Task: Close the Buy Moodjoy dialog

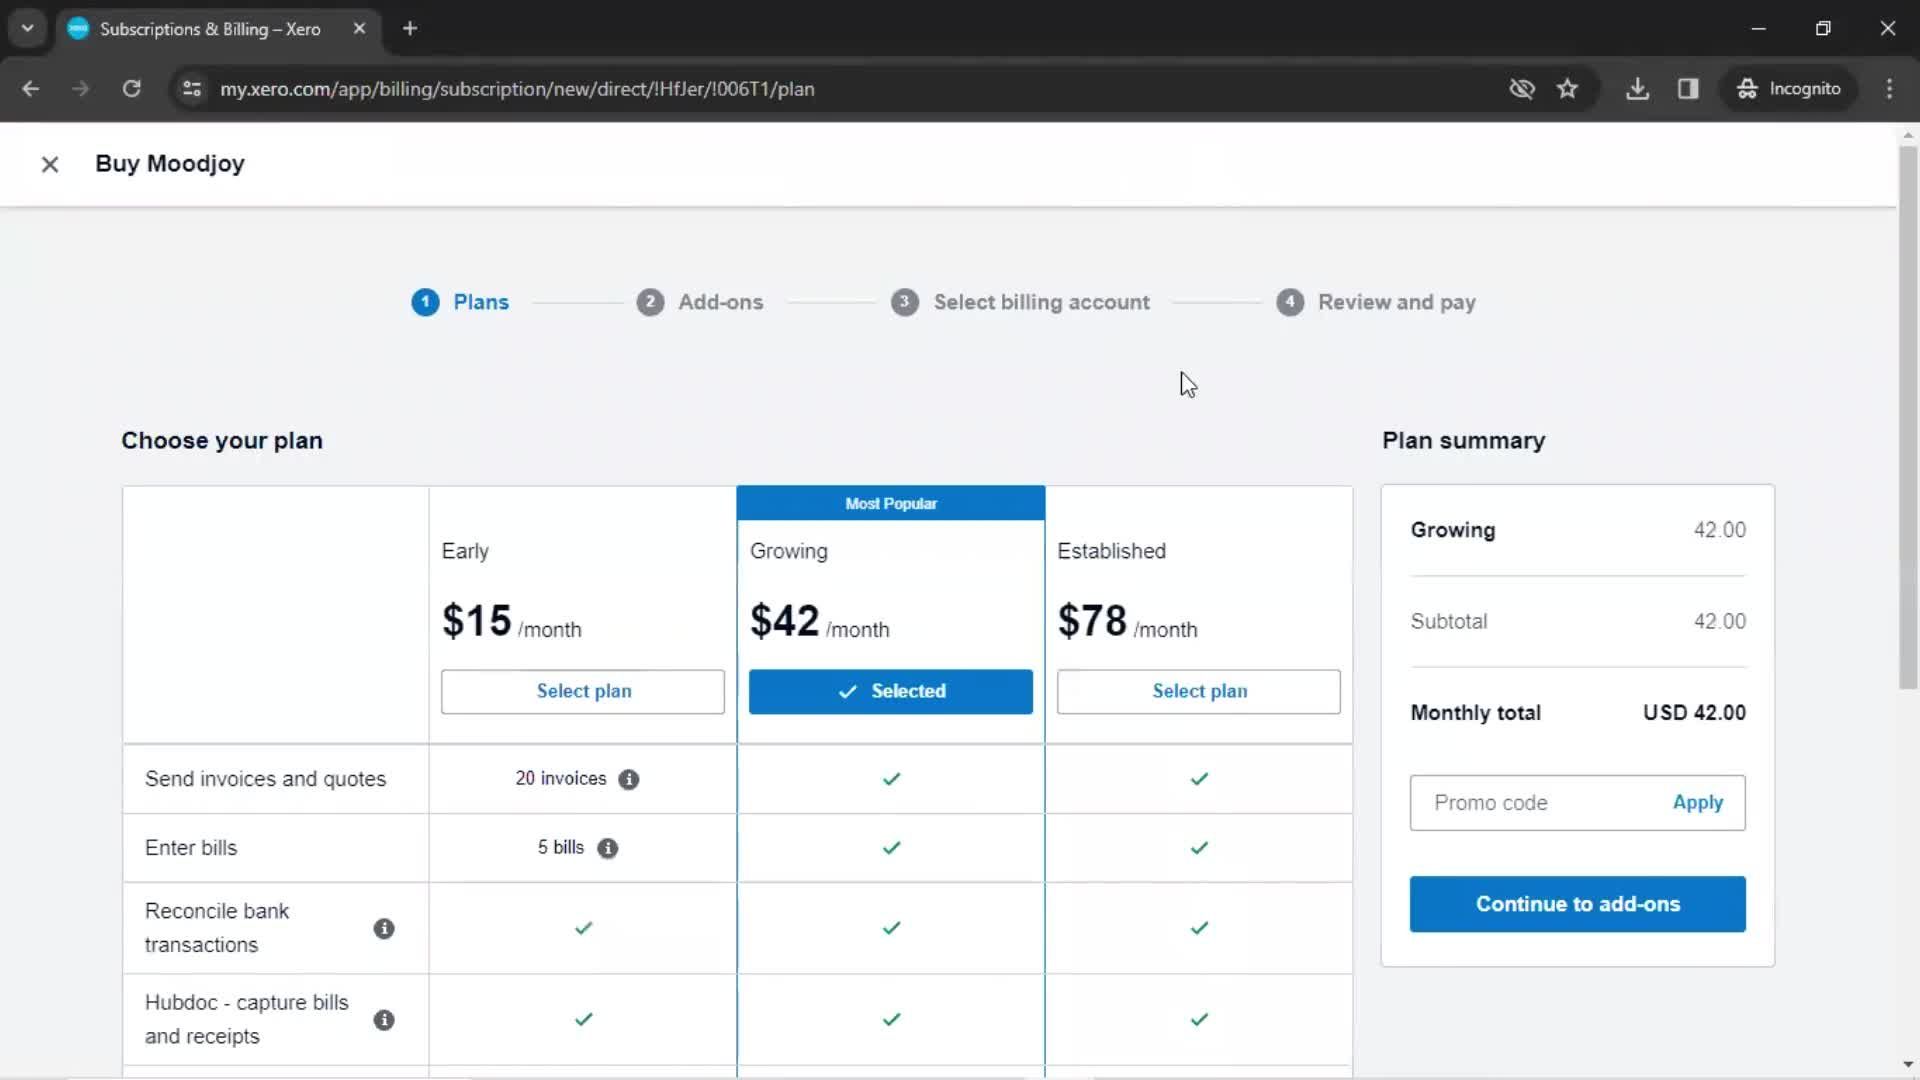Action: (50, 164)
